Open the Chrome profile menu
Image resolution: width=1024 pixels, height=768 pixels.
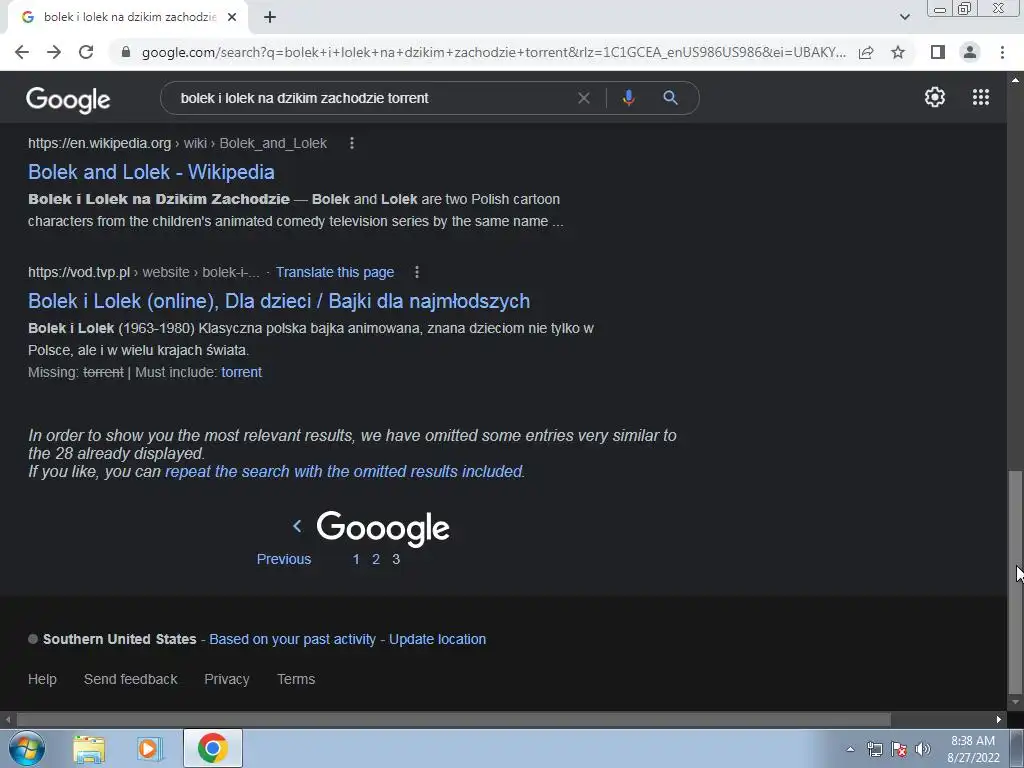[970, 52]
